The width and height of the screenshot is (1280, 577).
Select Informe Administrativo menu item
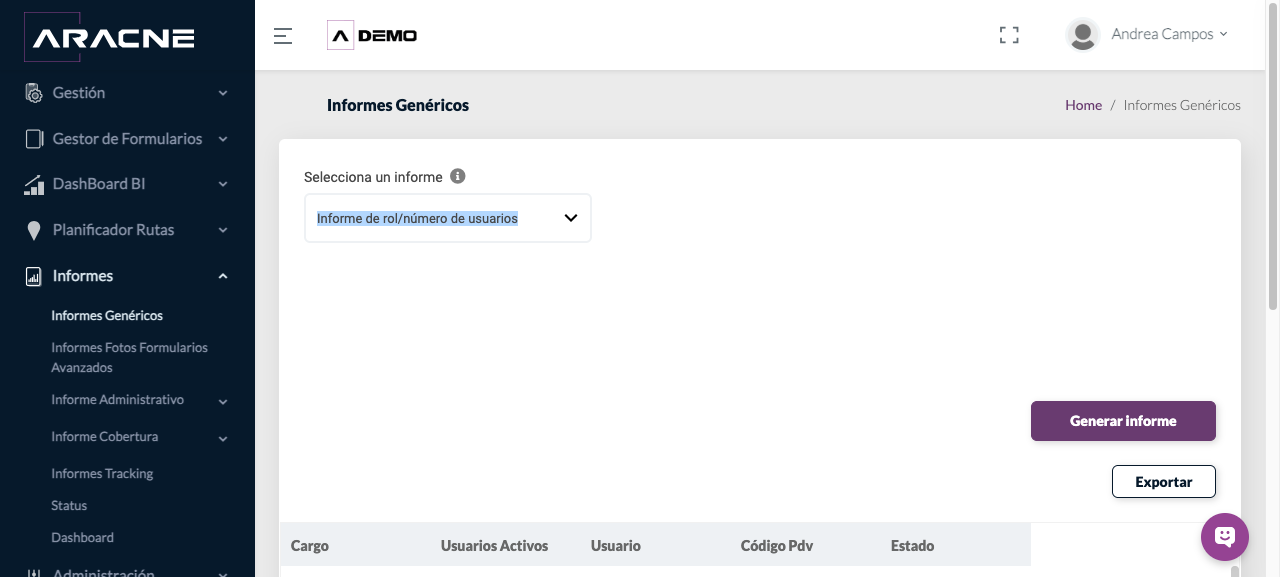pyautogui.click(x=118, y=399)
